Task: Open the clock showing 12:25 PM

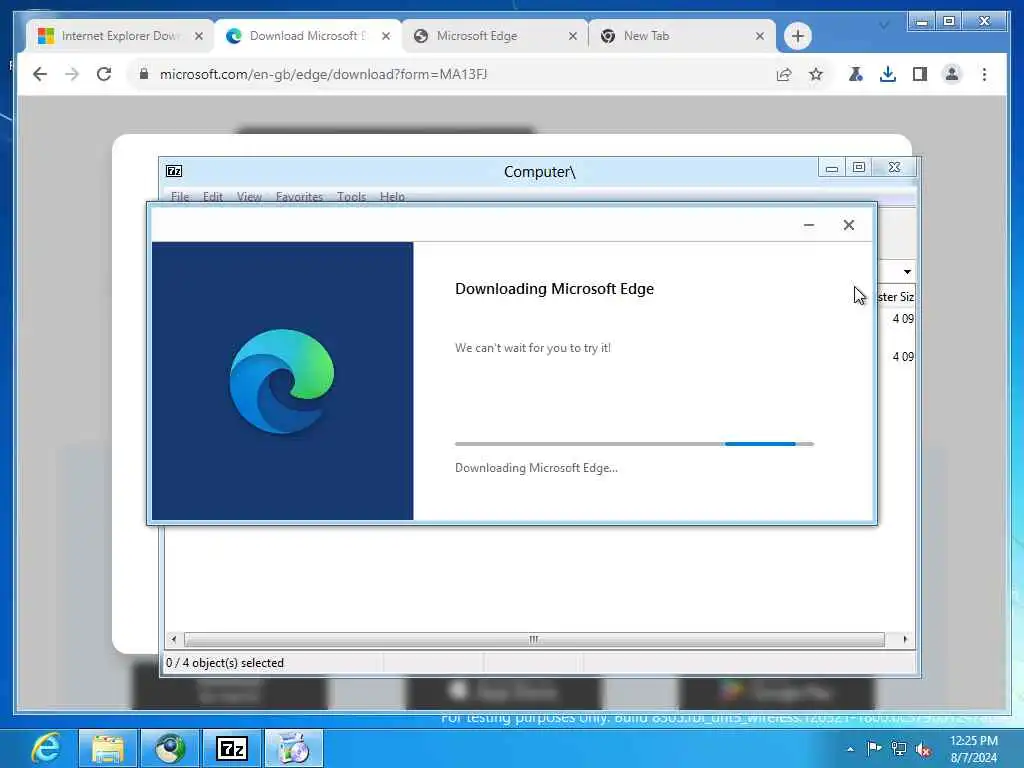Action: (974, 749)
